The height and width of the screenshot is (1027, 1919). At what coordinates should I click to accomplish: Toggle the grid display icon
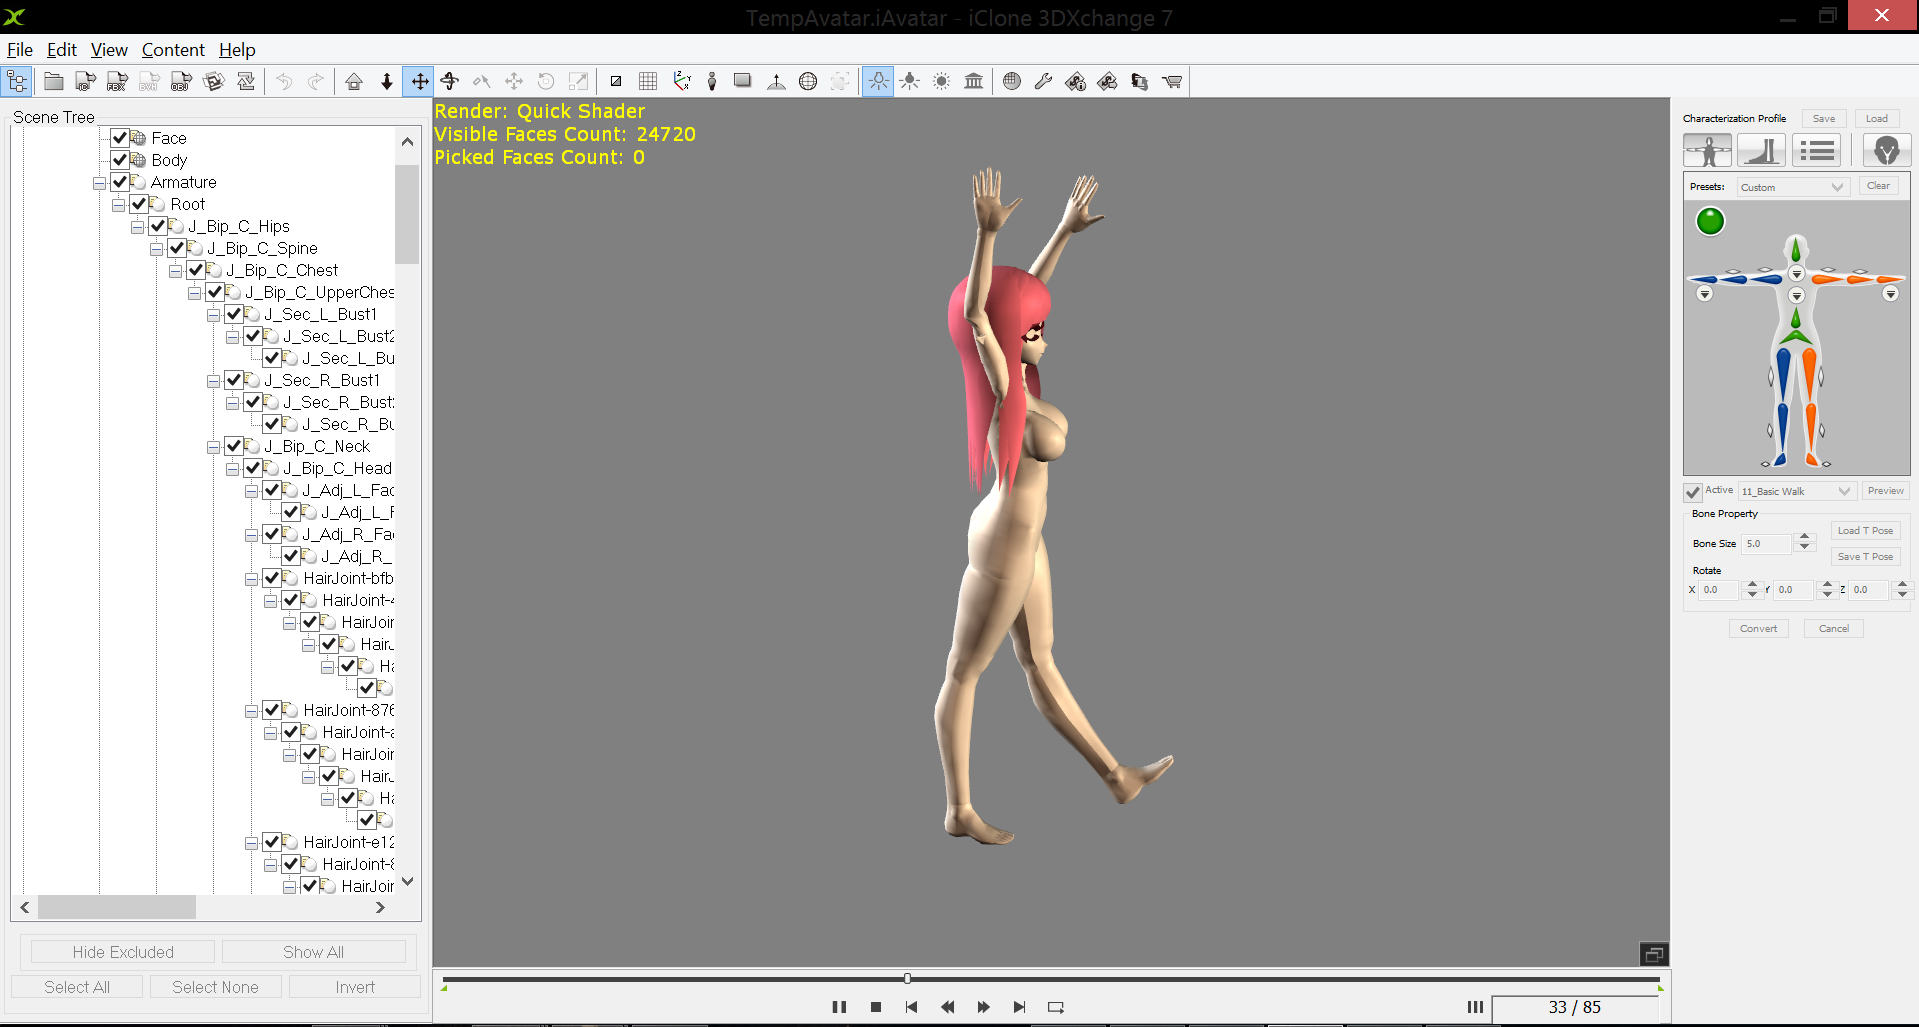point(648,82)
